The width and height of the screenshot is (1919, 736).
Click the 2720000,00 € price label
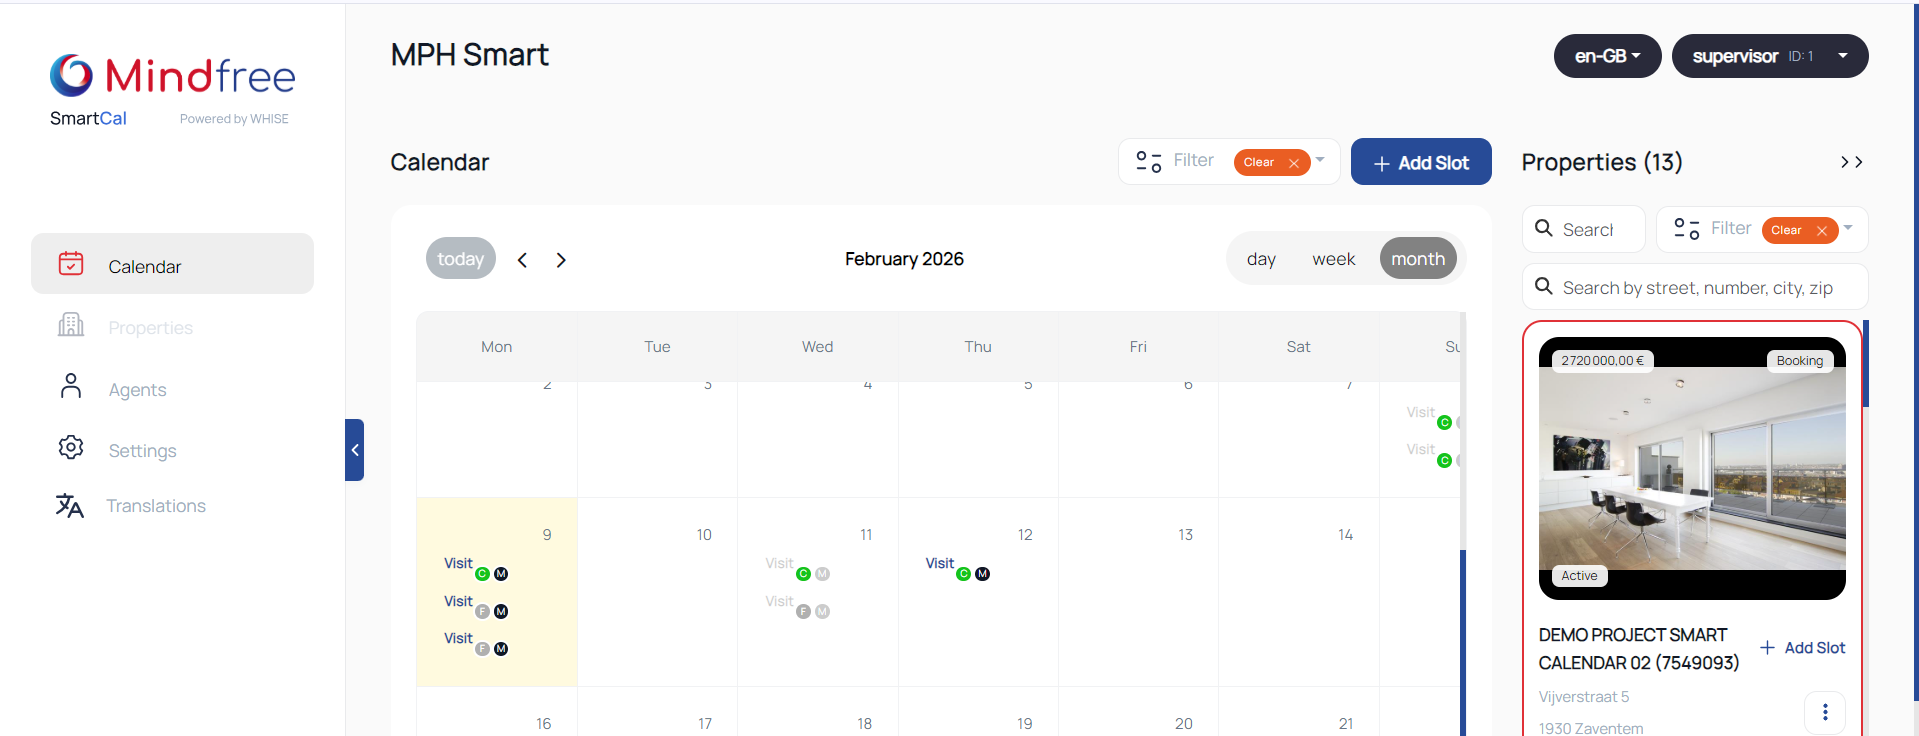(1603, 361)
